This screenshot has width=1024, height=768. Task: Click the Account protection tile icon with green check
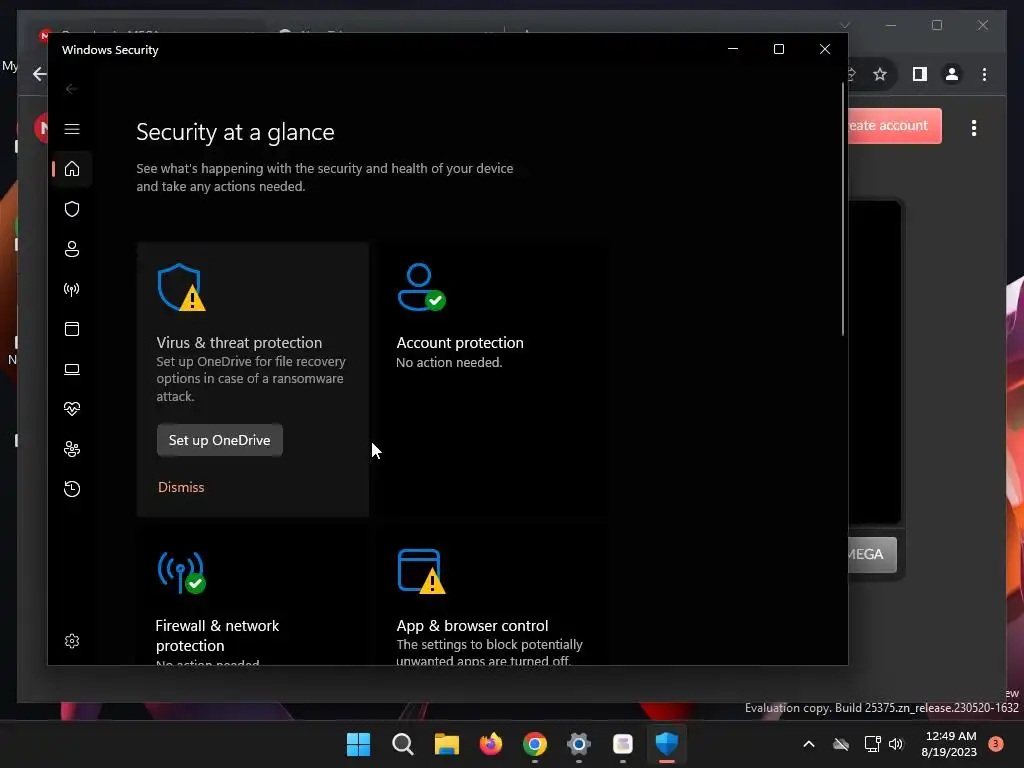tap(421, 287)
